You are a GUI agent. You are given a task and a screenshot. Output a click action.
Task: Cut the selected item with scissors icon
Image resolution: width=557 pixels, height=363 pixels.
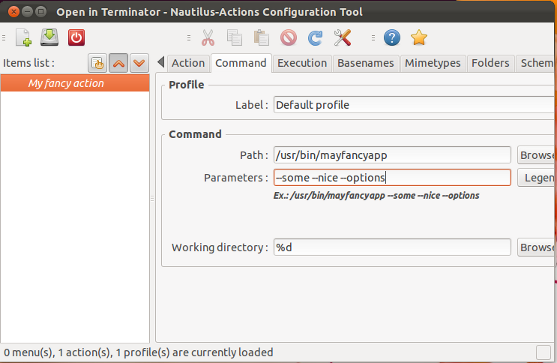208,38
